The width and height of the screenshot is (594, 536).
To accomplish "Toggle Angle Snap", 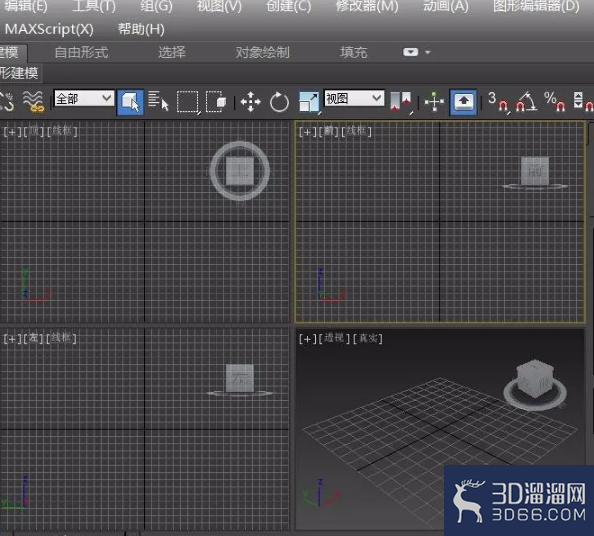I will (527, 102).
